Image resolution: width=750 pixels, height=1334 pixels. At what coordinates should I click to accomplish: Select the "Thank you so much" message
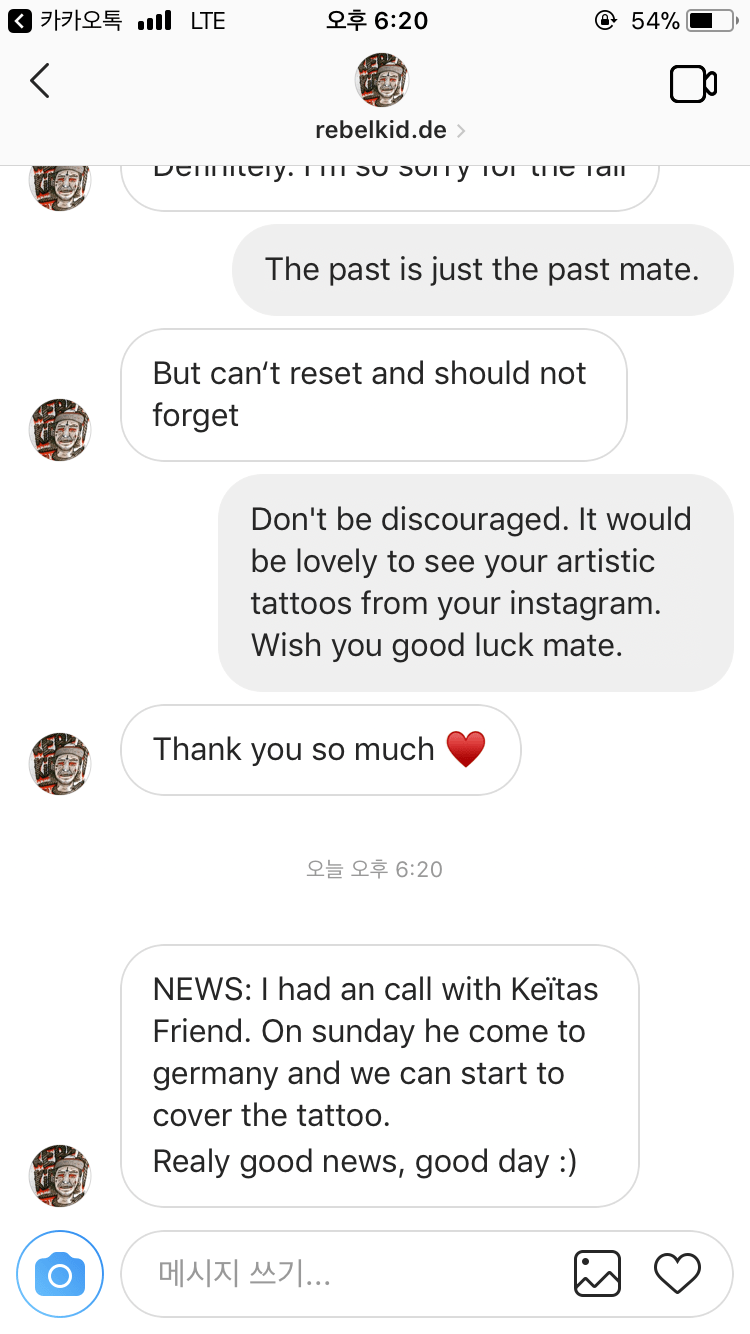pyautogui.click(x=320, y=750)
